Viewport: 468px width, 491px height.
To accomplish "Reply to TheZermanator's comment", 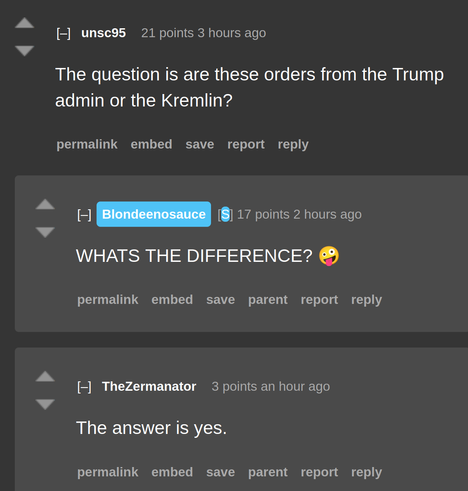I will [366, 472].
